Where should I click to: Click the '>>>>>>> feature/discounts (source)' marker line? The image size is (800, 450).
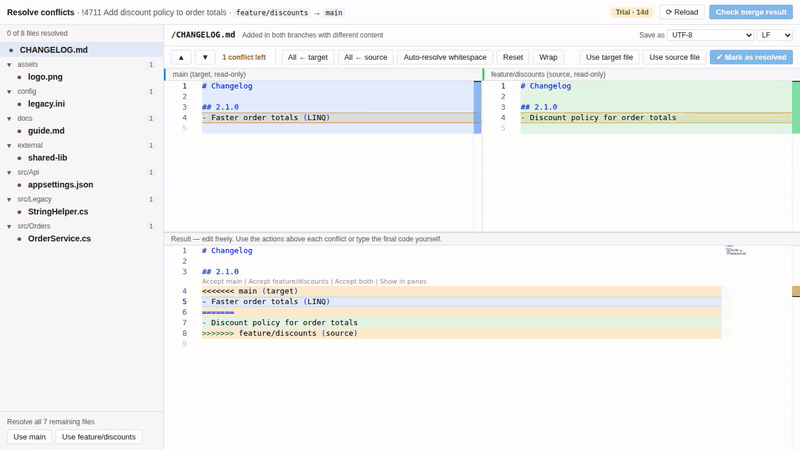[x=461, y=333]
